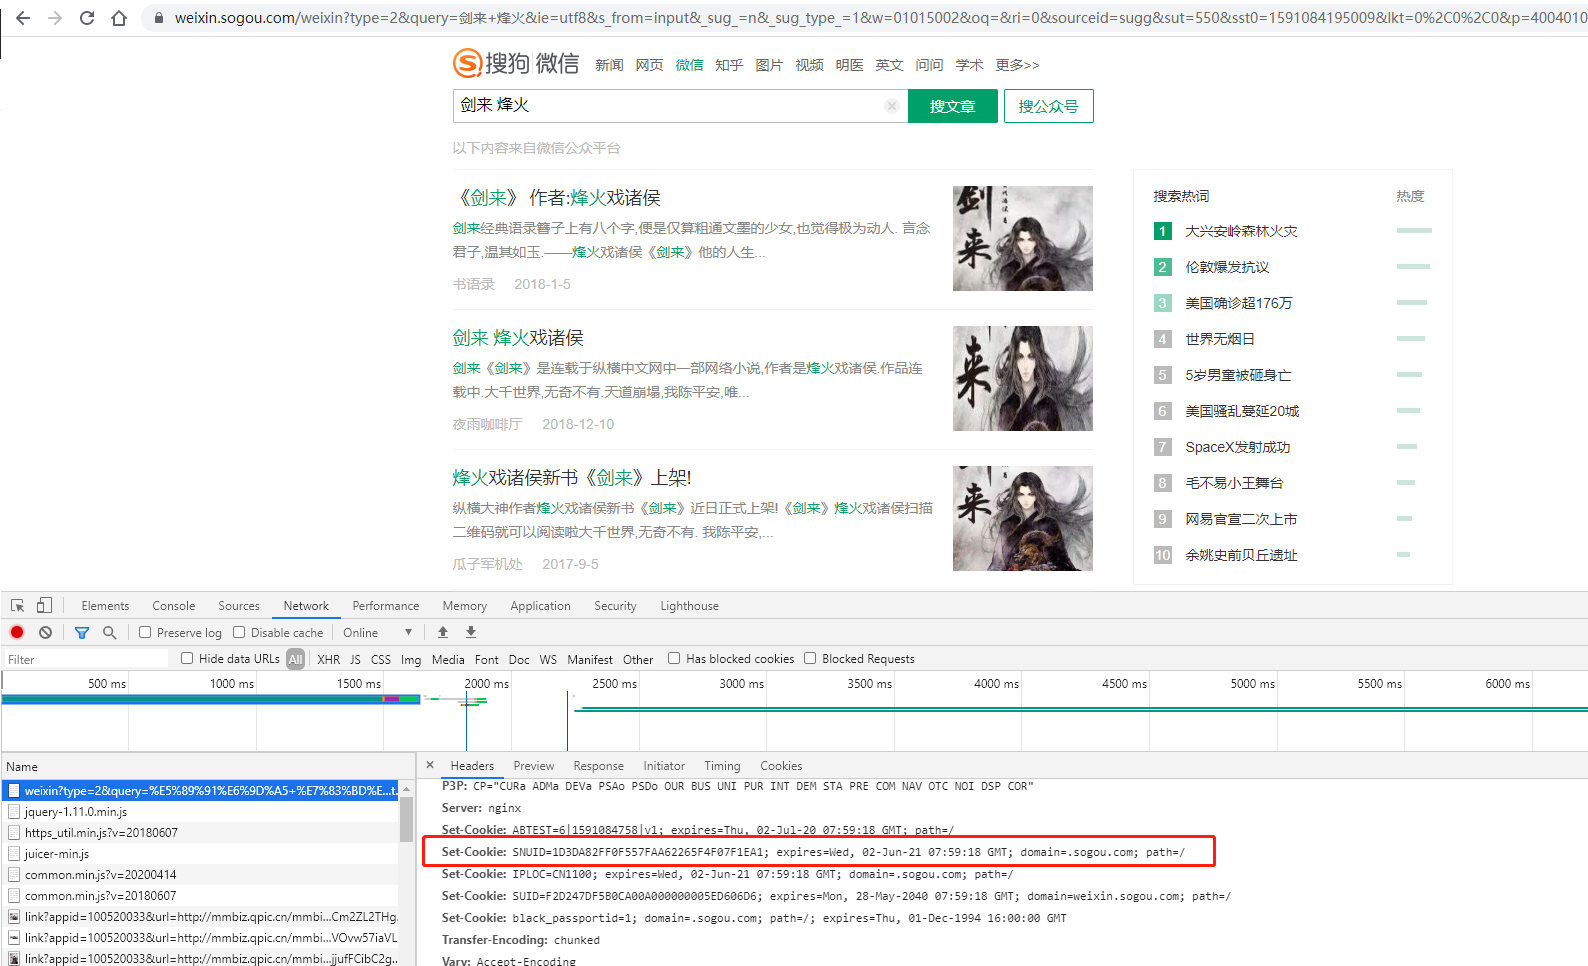Open the Application tab
The width and height of the screenshot is (1588, 966).
tap(540, 606)
